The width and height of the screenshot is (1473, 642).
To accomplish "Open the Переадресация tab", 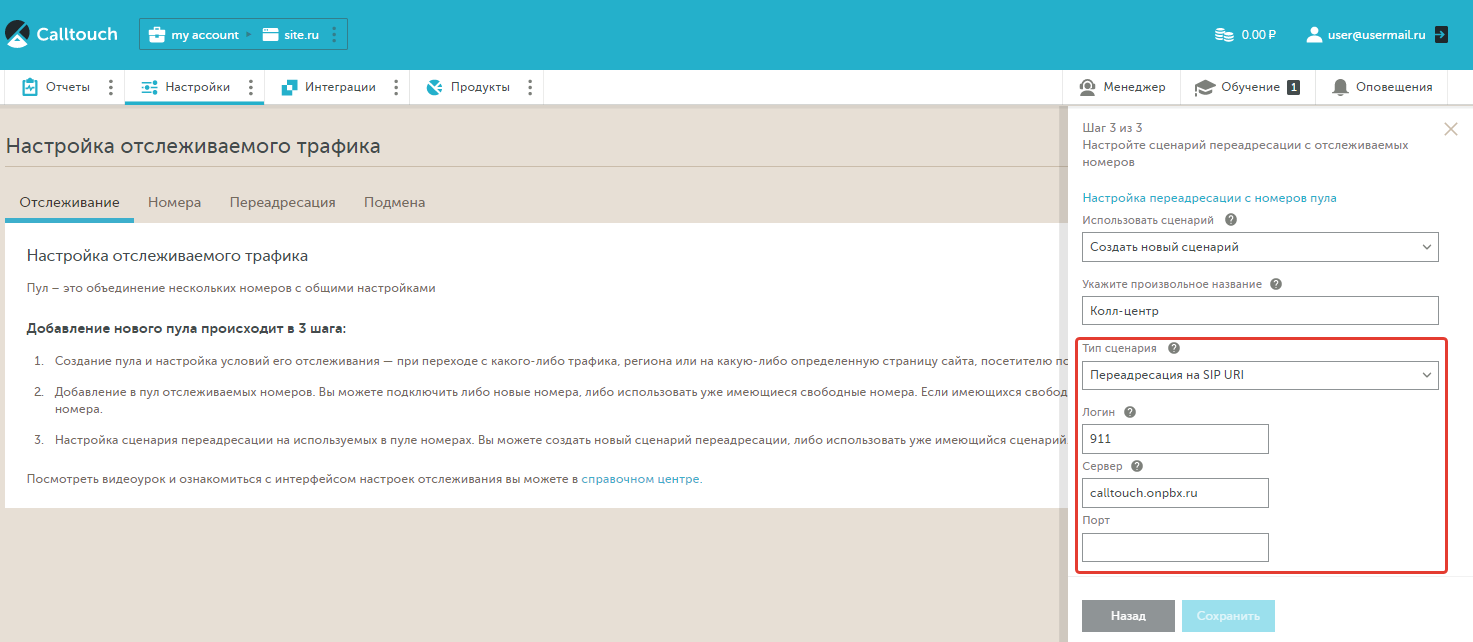I will click(282, 202).
